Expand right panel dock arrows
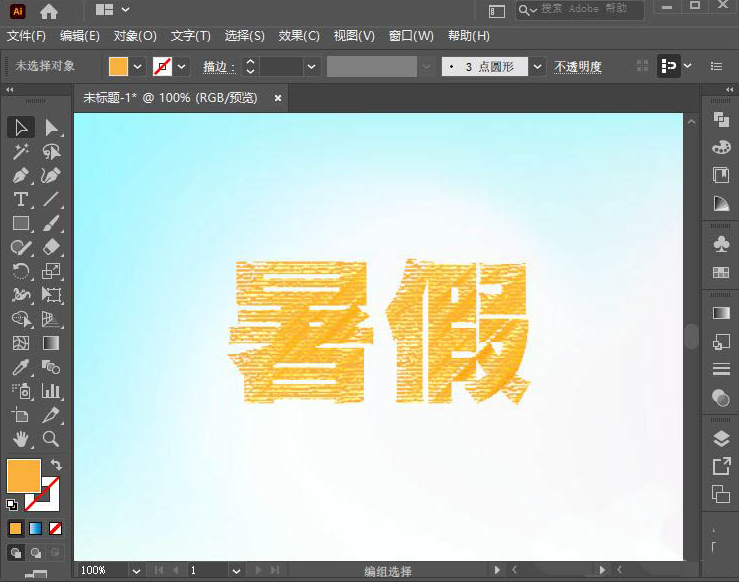Viewport: 739px width, 582px height. coord(730,89)
